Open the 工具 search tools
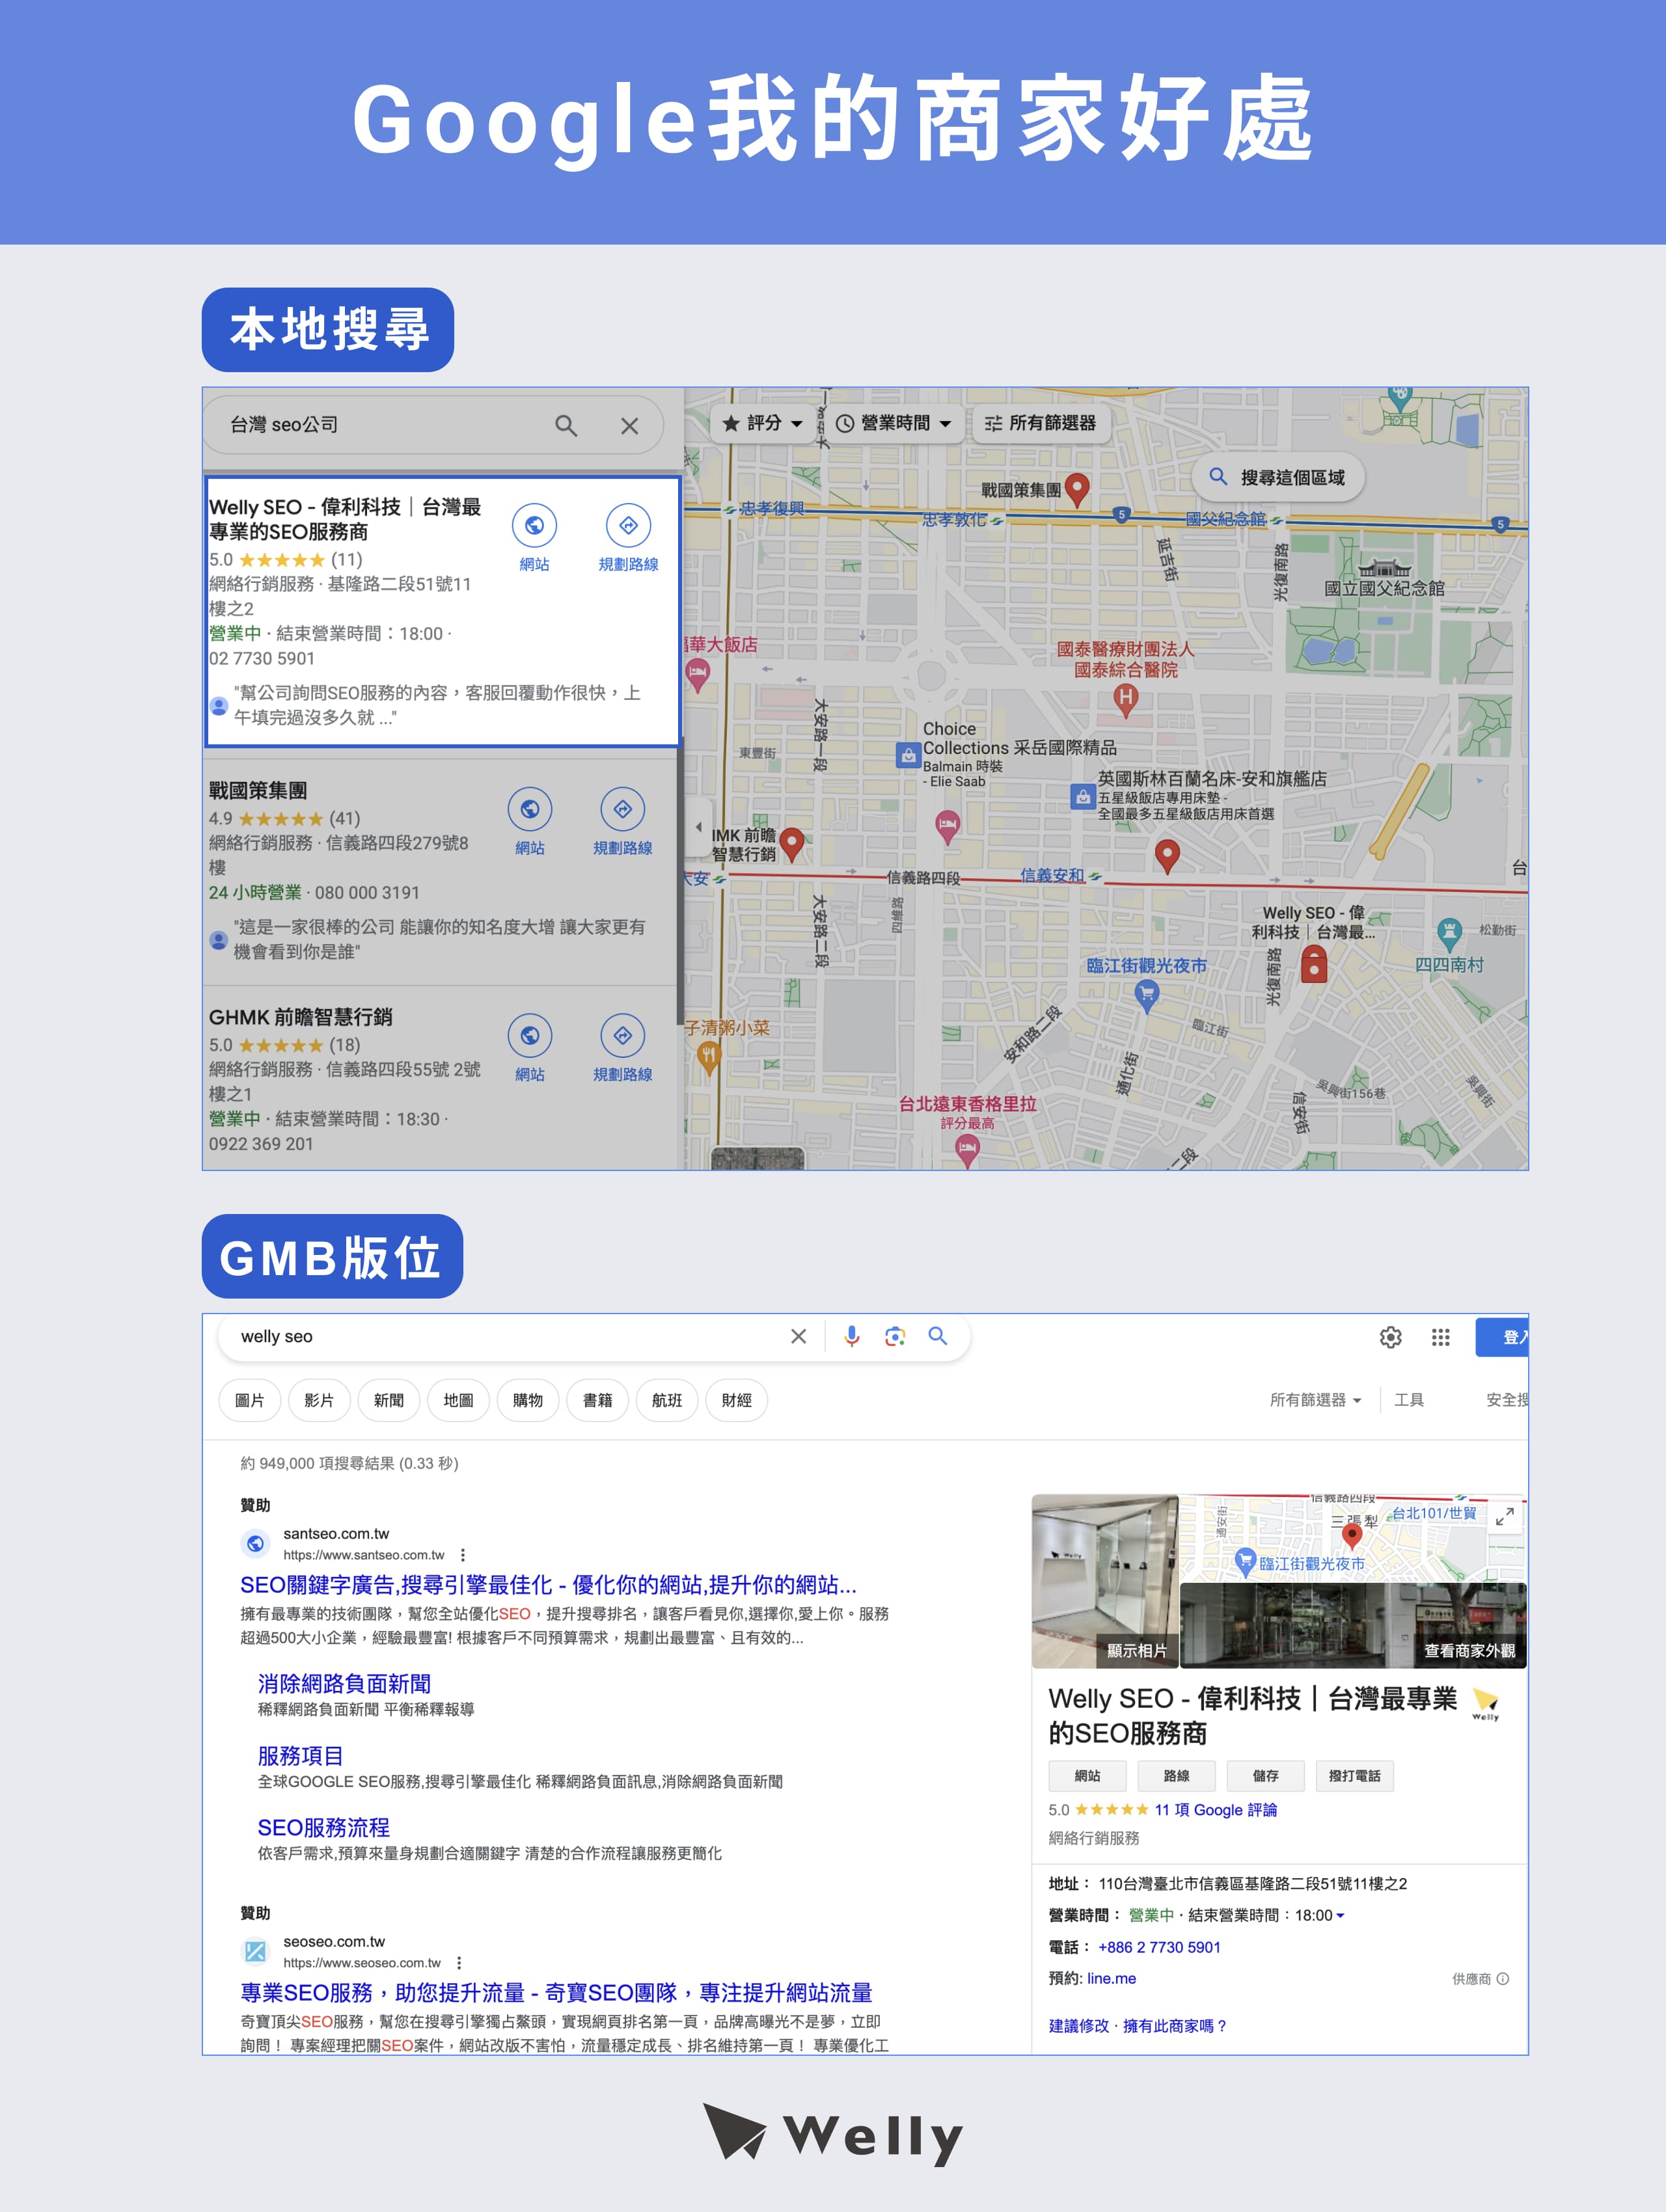 click(1409, 1400)
